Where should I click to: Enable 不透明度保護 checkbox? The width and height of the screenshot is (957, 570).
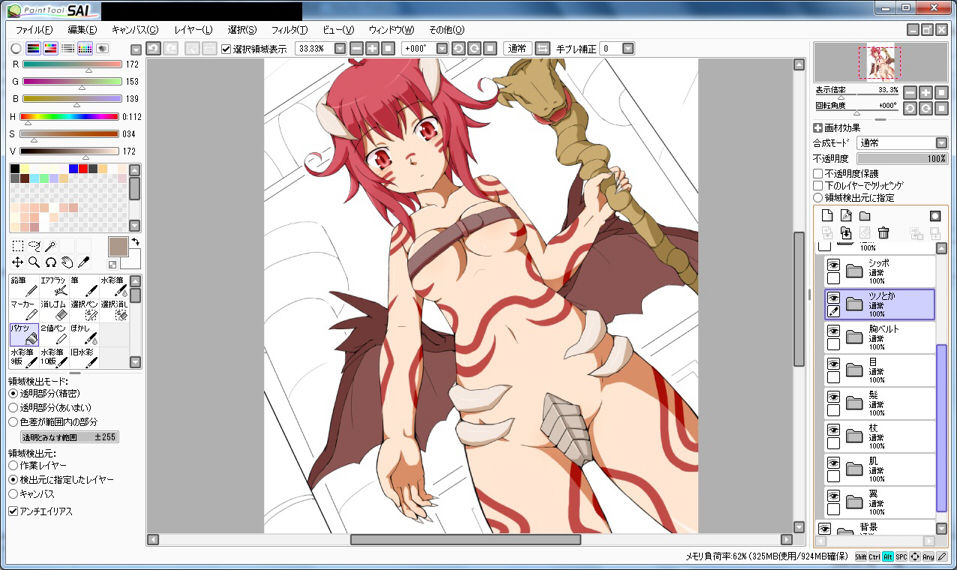[818, 174]
